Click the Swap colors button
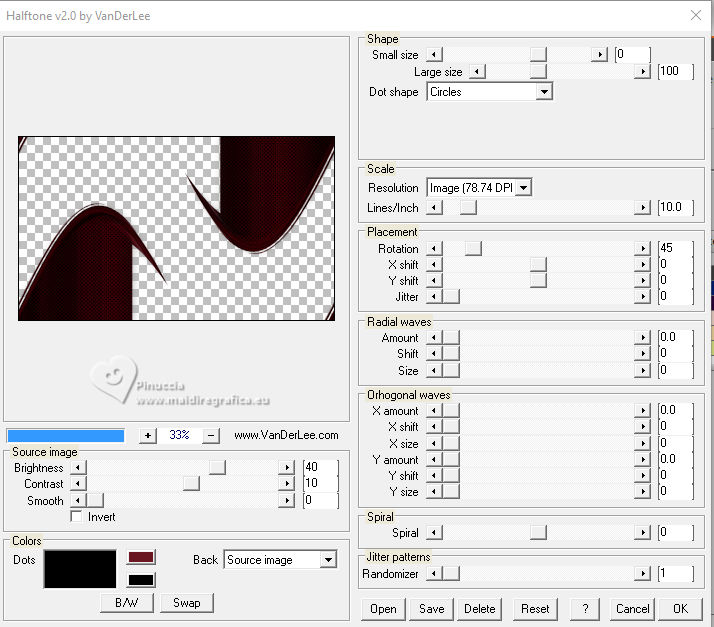Image resolution: width=714 pixels, height=627 pixels. coord(187,603)
